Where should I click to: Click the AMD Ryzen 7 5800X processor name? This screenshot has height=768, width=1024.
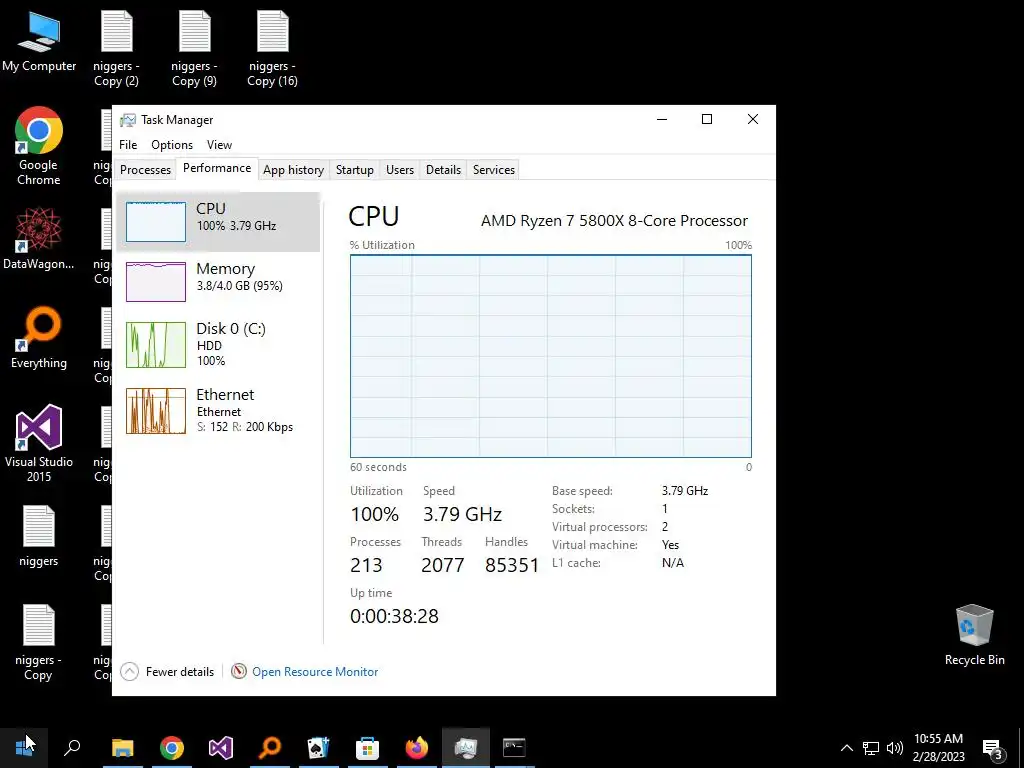pos(615,221)
